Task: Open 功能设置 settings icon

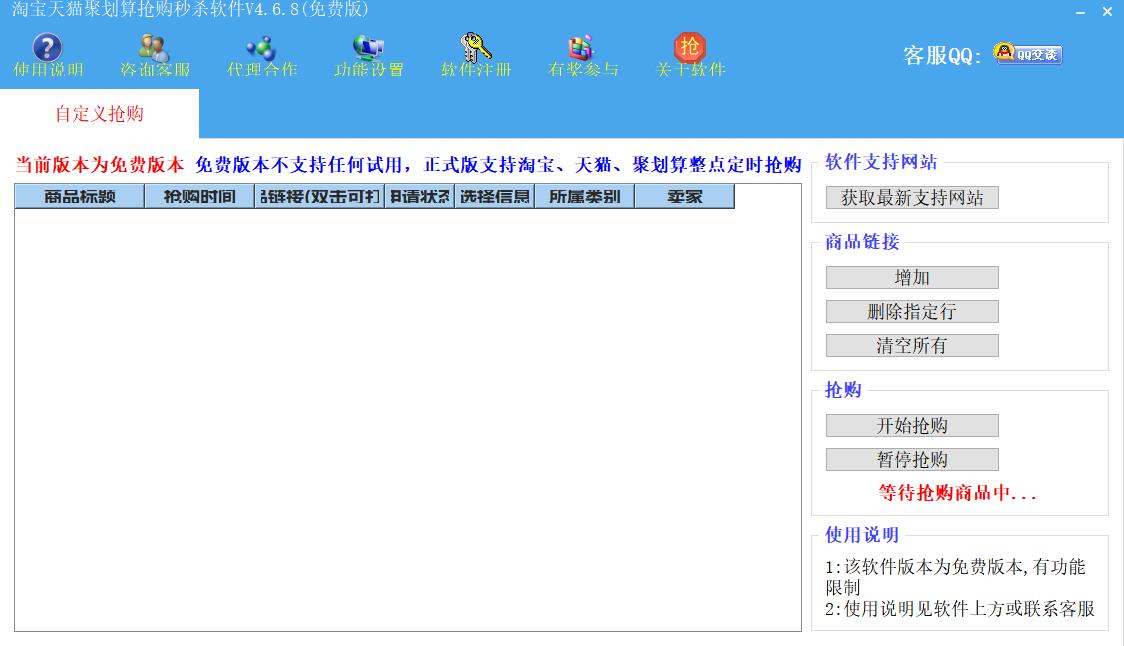Action: point(368,49)
